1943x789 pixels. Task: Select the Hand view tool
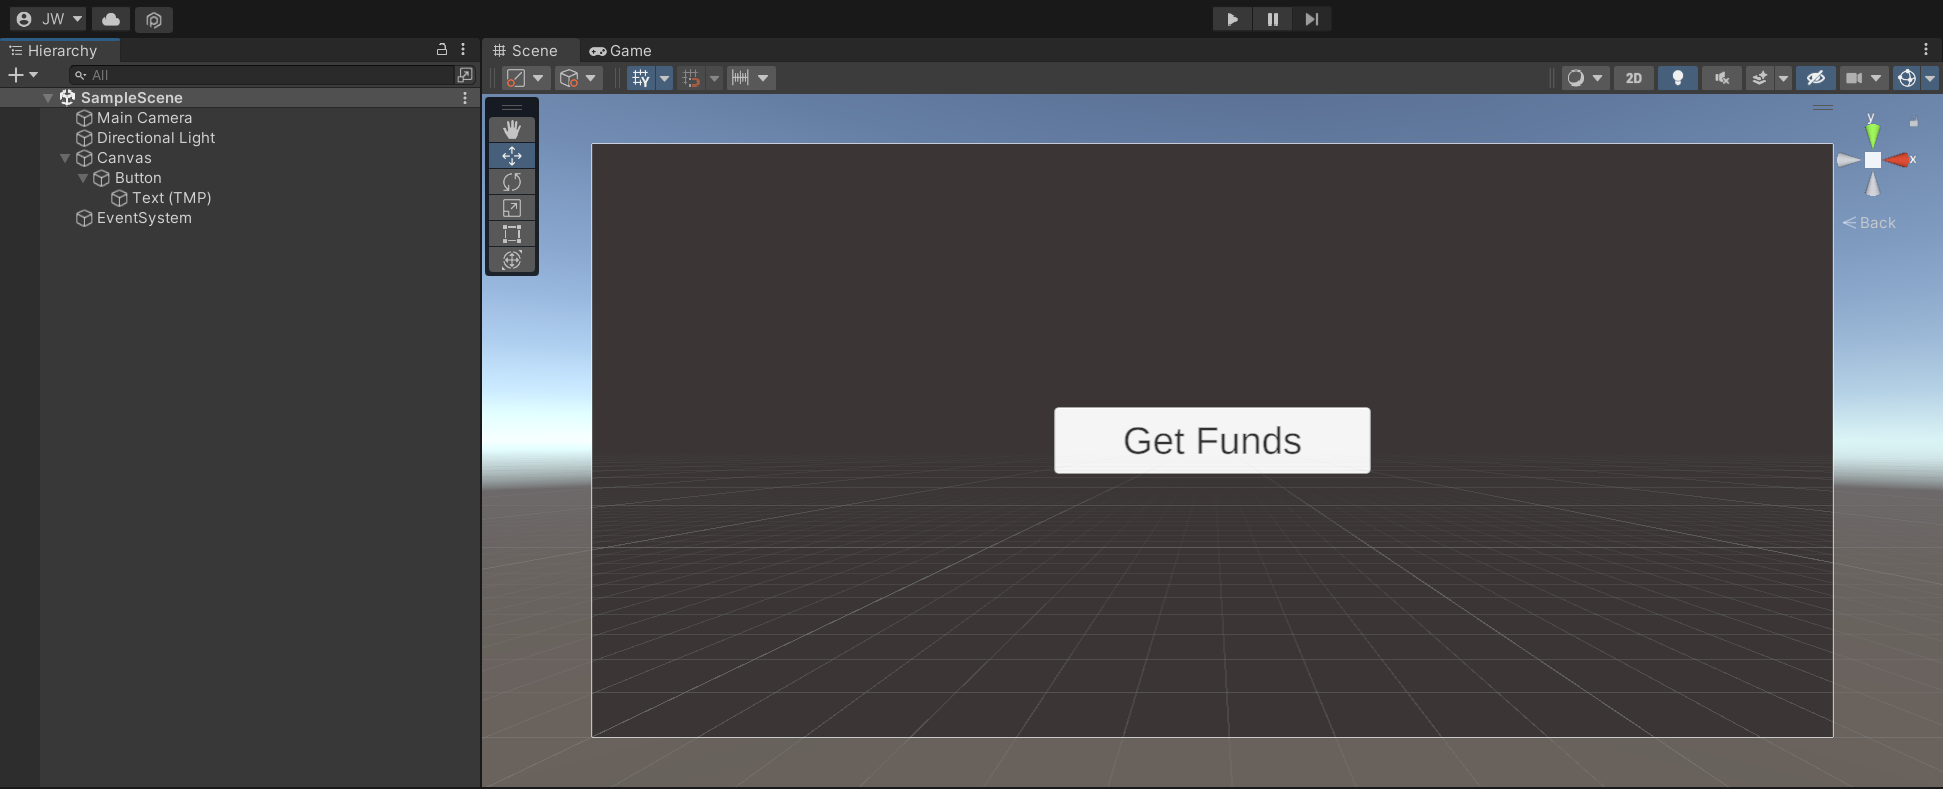click(512, 130)
